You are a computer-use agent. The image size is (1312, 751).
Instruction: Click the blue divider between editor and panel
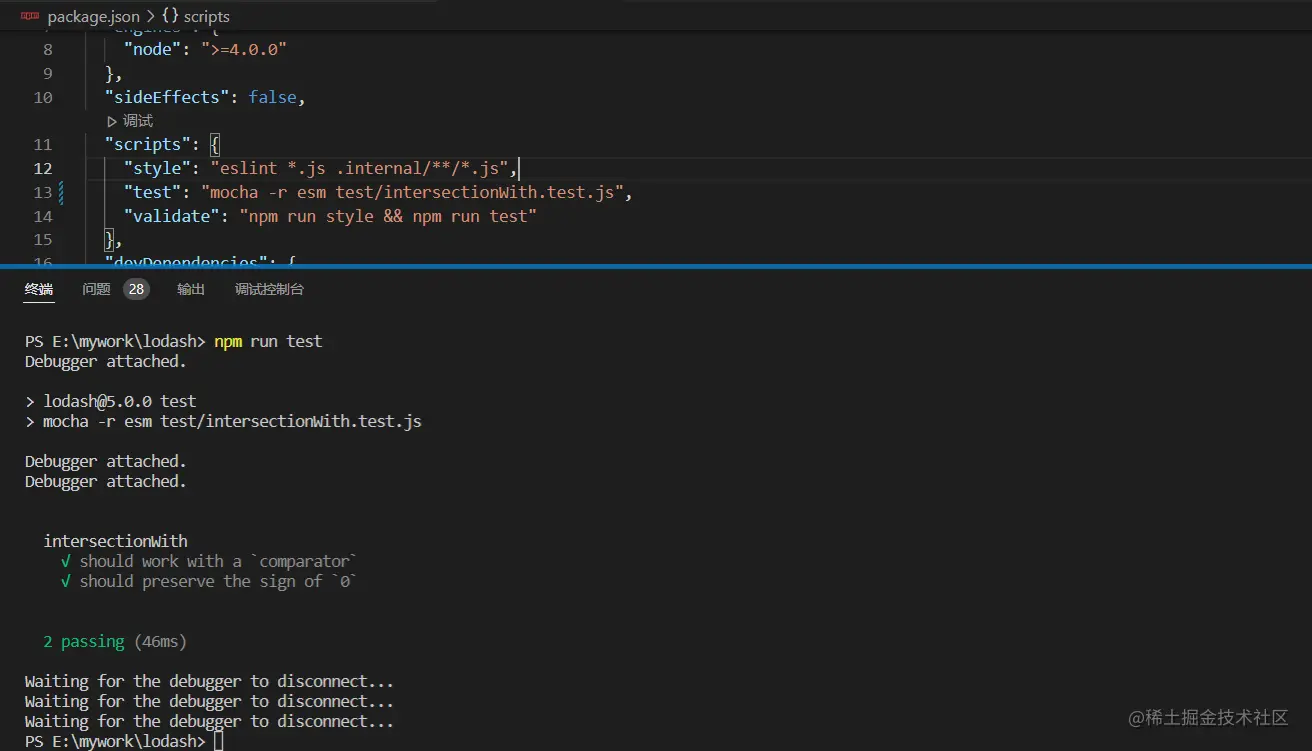tap(656, 267)
